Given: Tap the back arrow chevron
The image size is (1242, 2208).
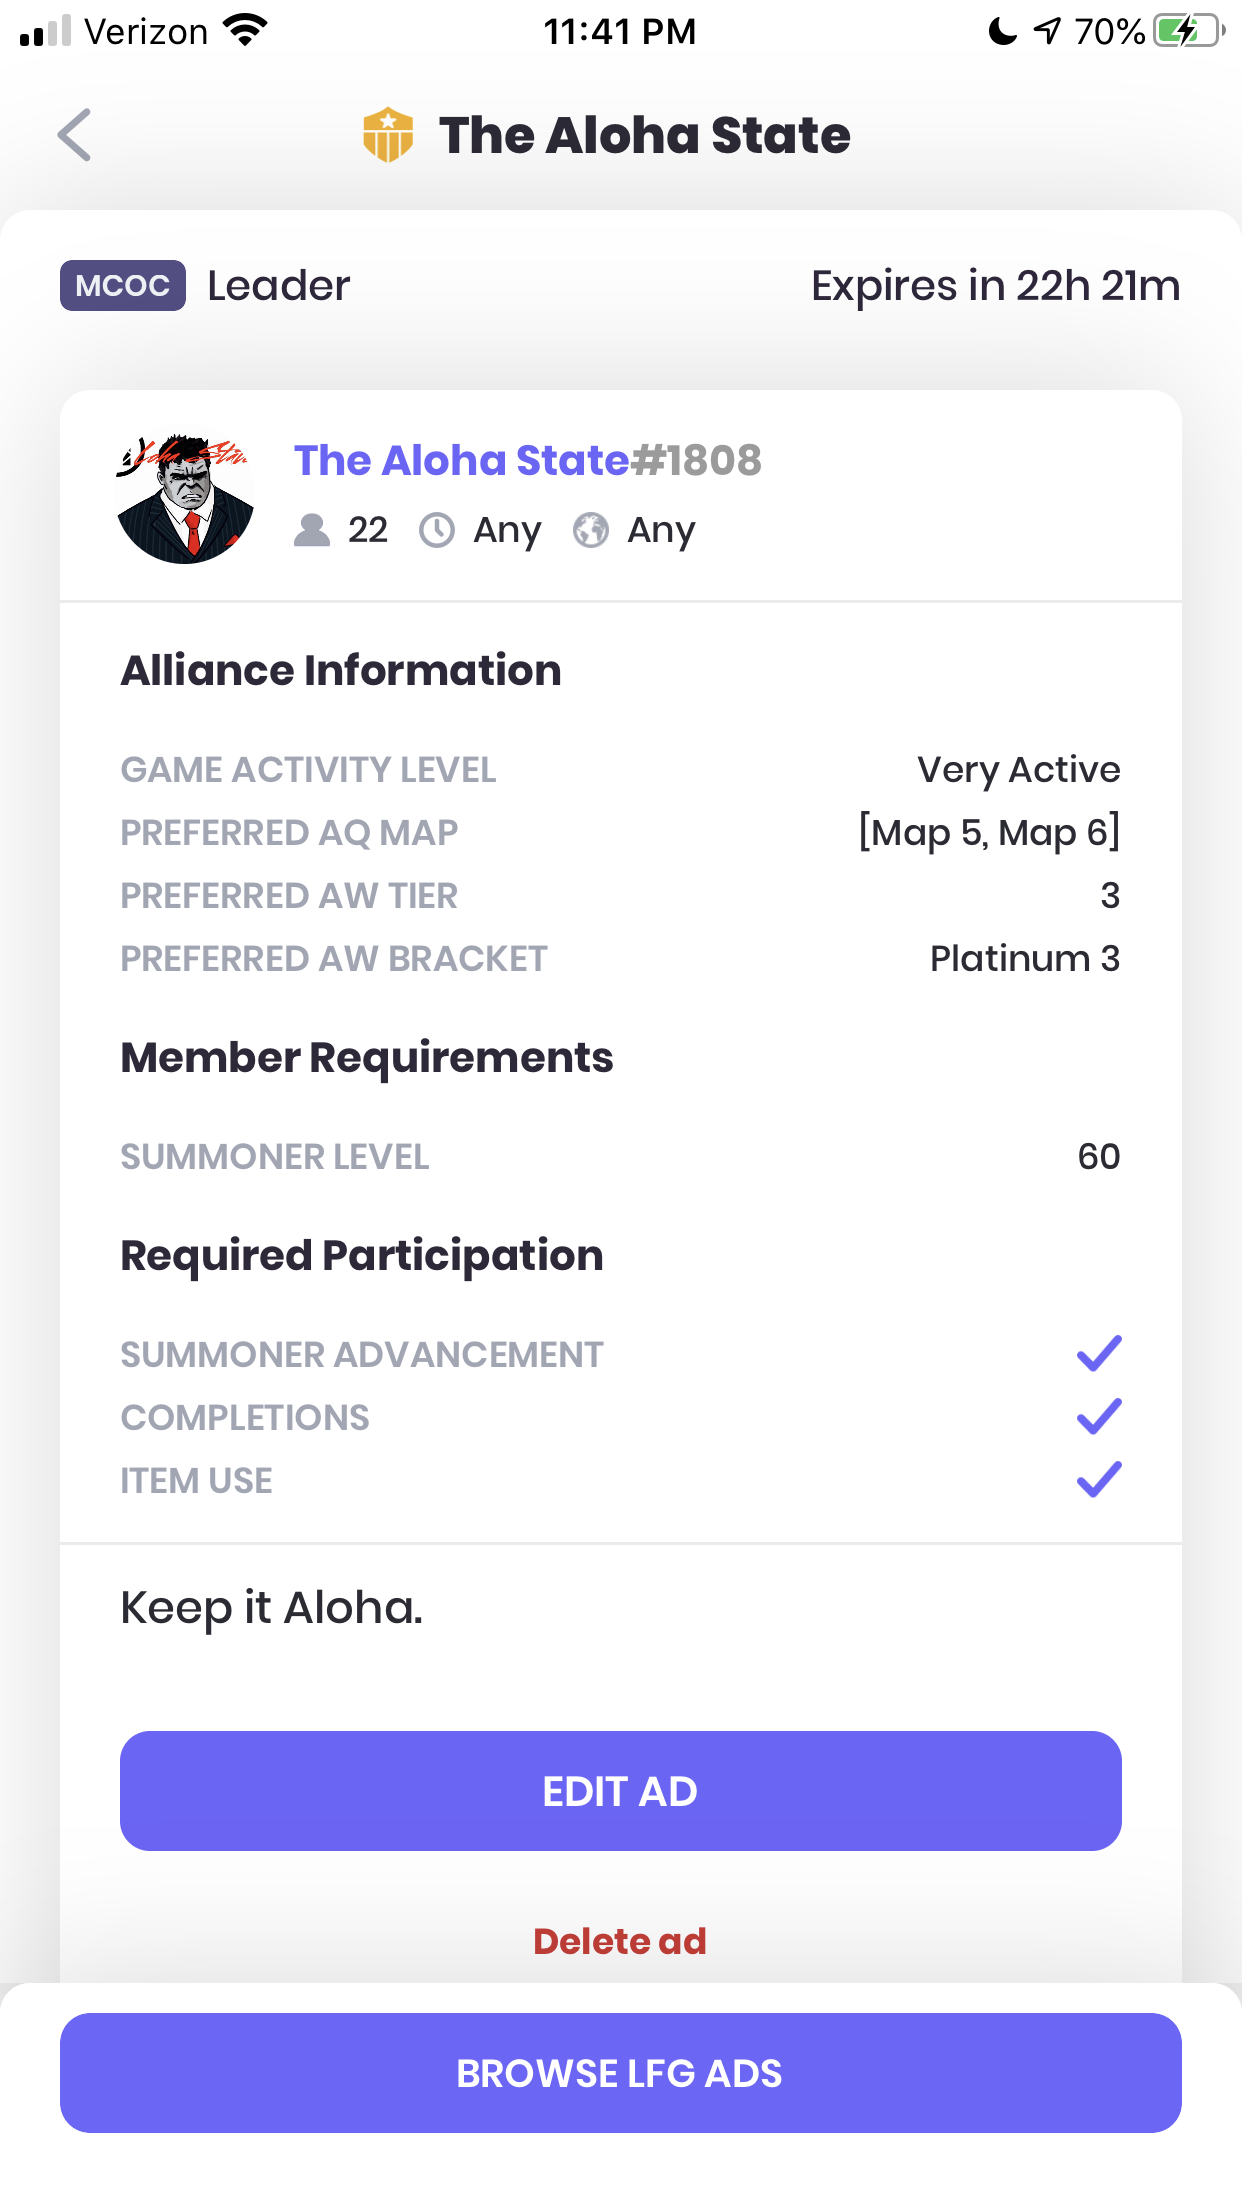Looking at the screenshot, I should [x=75, y=135].
